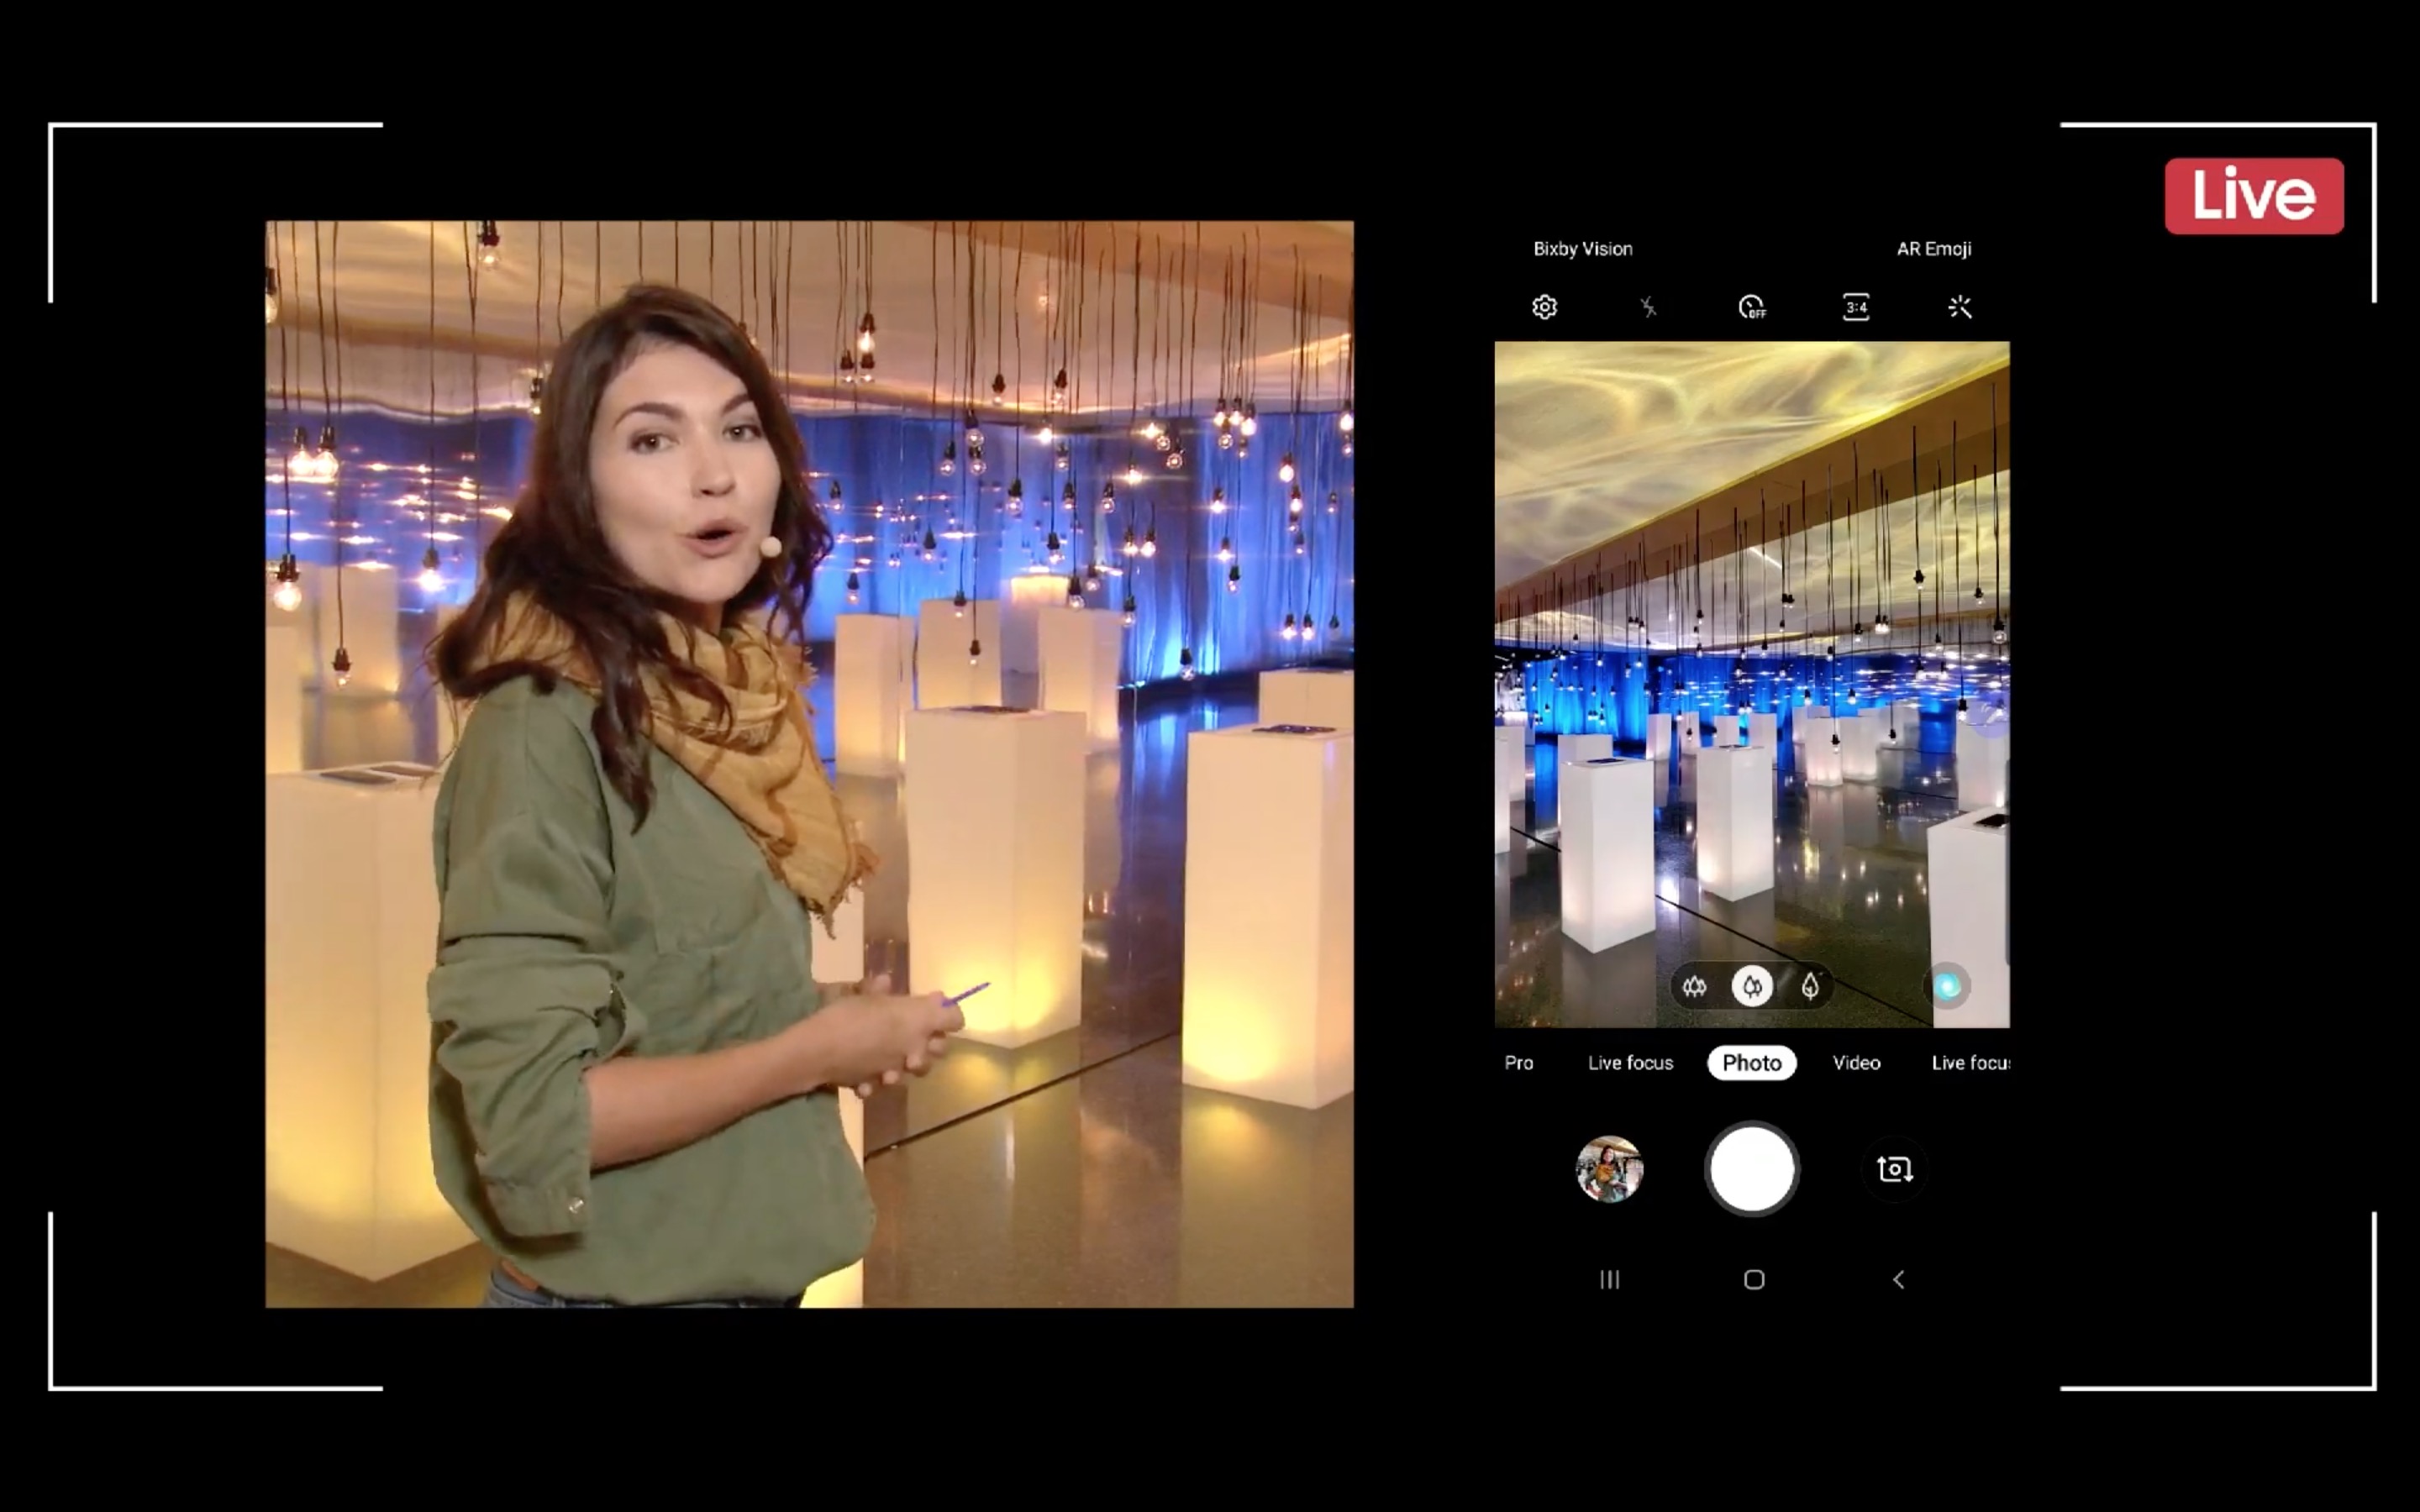The width and height of the screenshot is (2420, 1512).
Task: Open recent apps navigation icon
Action: [x=1609, y=1280]
